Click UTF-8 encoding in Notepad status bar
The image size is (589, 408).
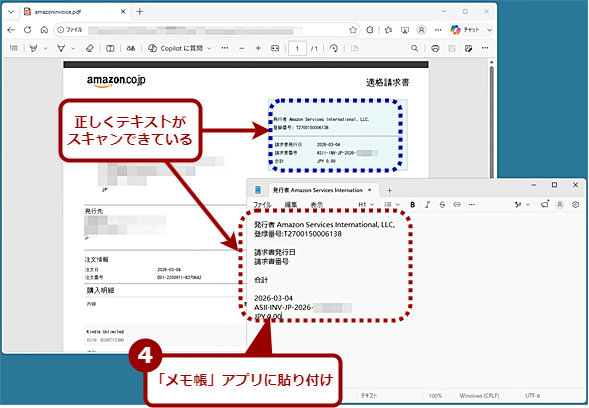click(x=533, y=396)
